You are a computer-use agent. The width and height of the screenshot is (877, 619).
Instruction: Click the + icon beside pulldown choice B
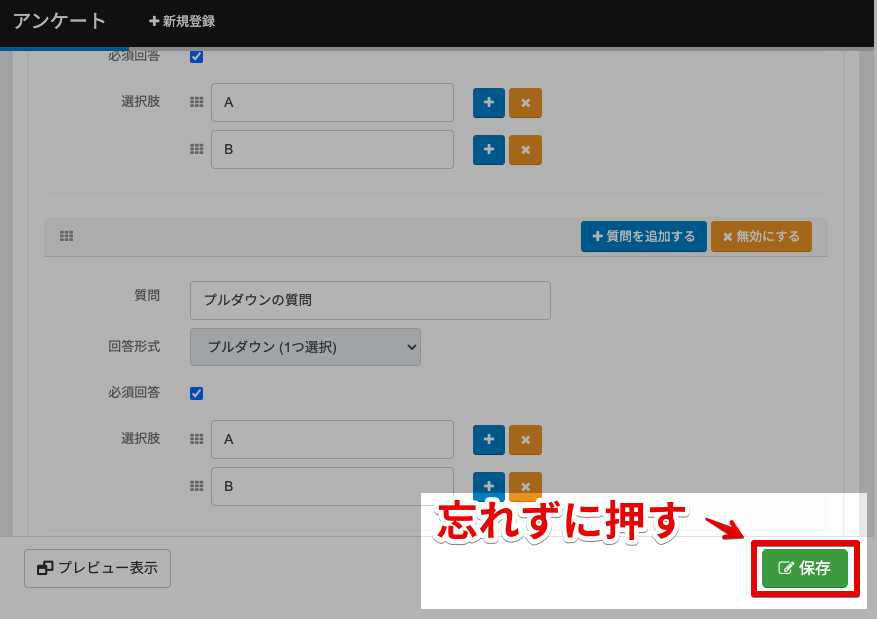pyautogui.click(x=488, y=486)
